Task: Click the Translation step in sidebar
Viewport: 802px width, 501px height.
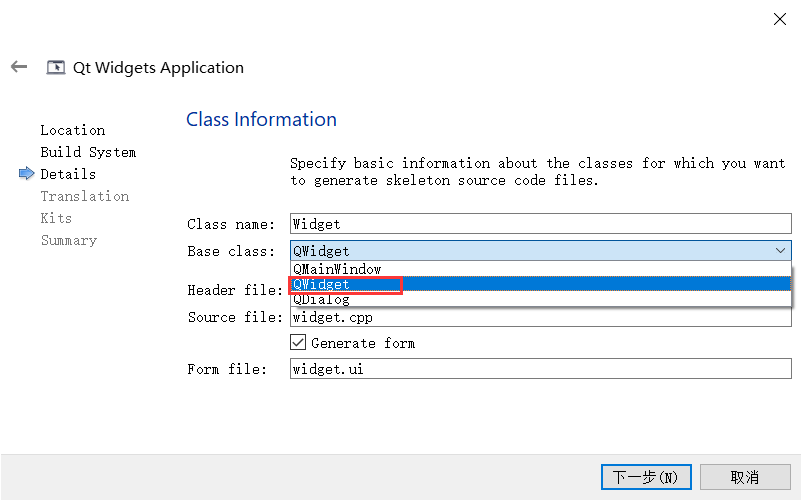Action: [x=84, y=196]
